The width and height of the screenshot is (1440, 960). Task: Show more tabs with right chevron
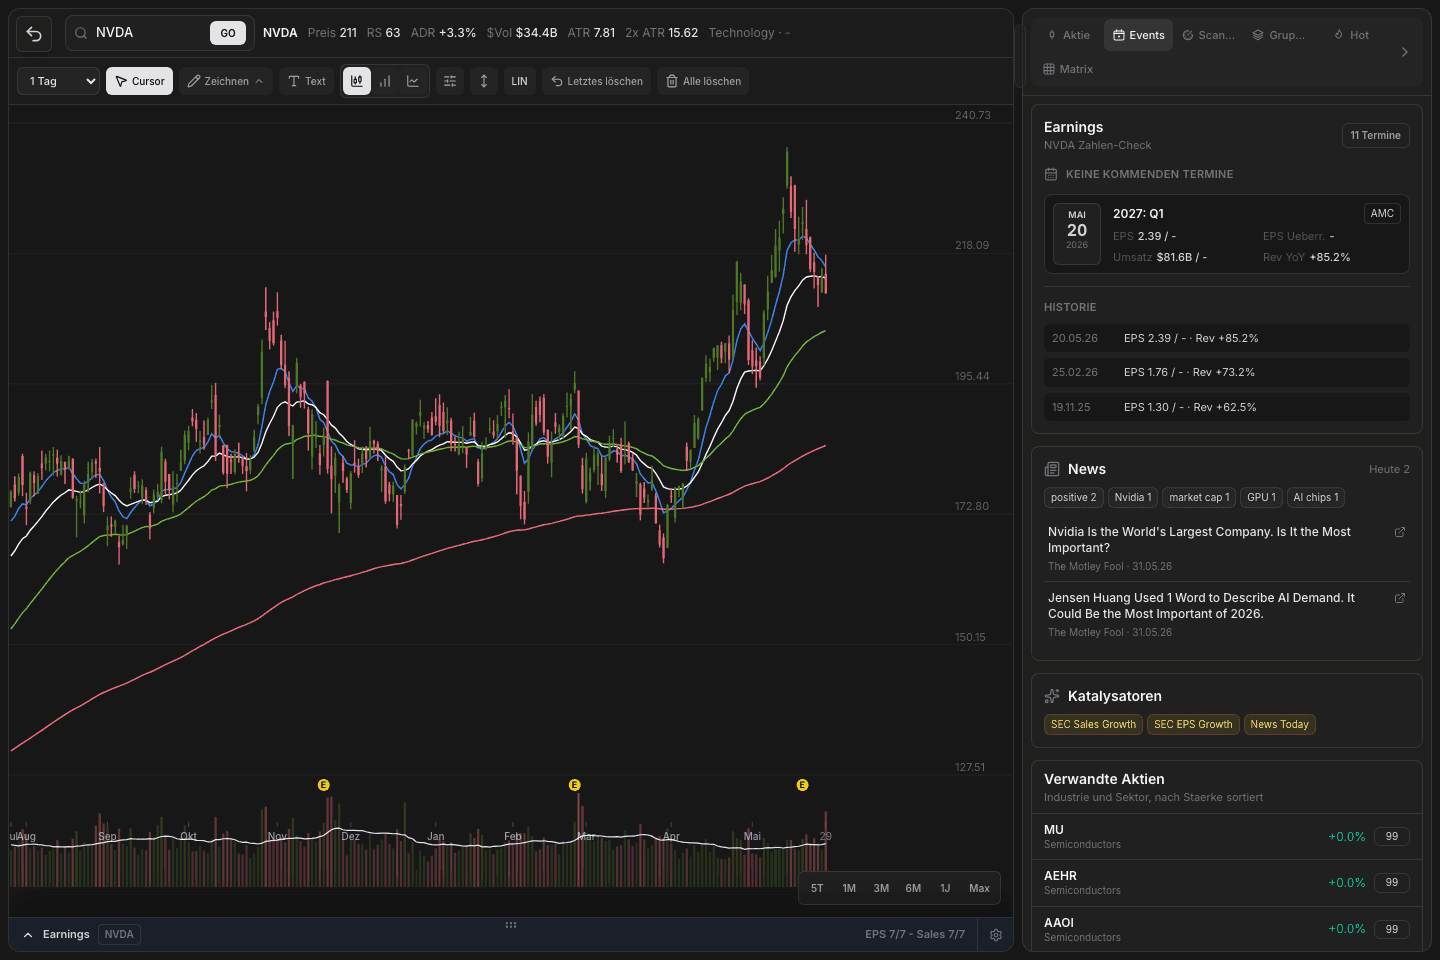(x=1404, y=52)
